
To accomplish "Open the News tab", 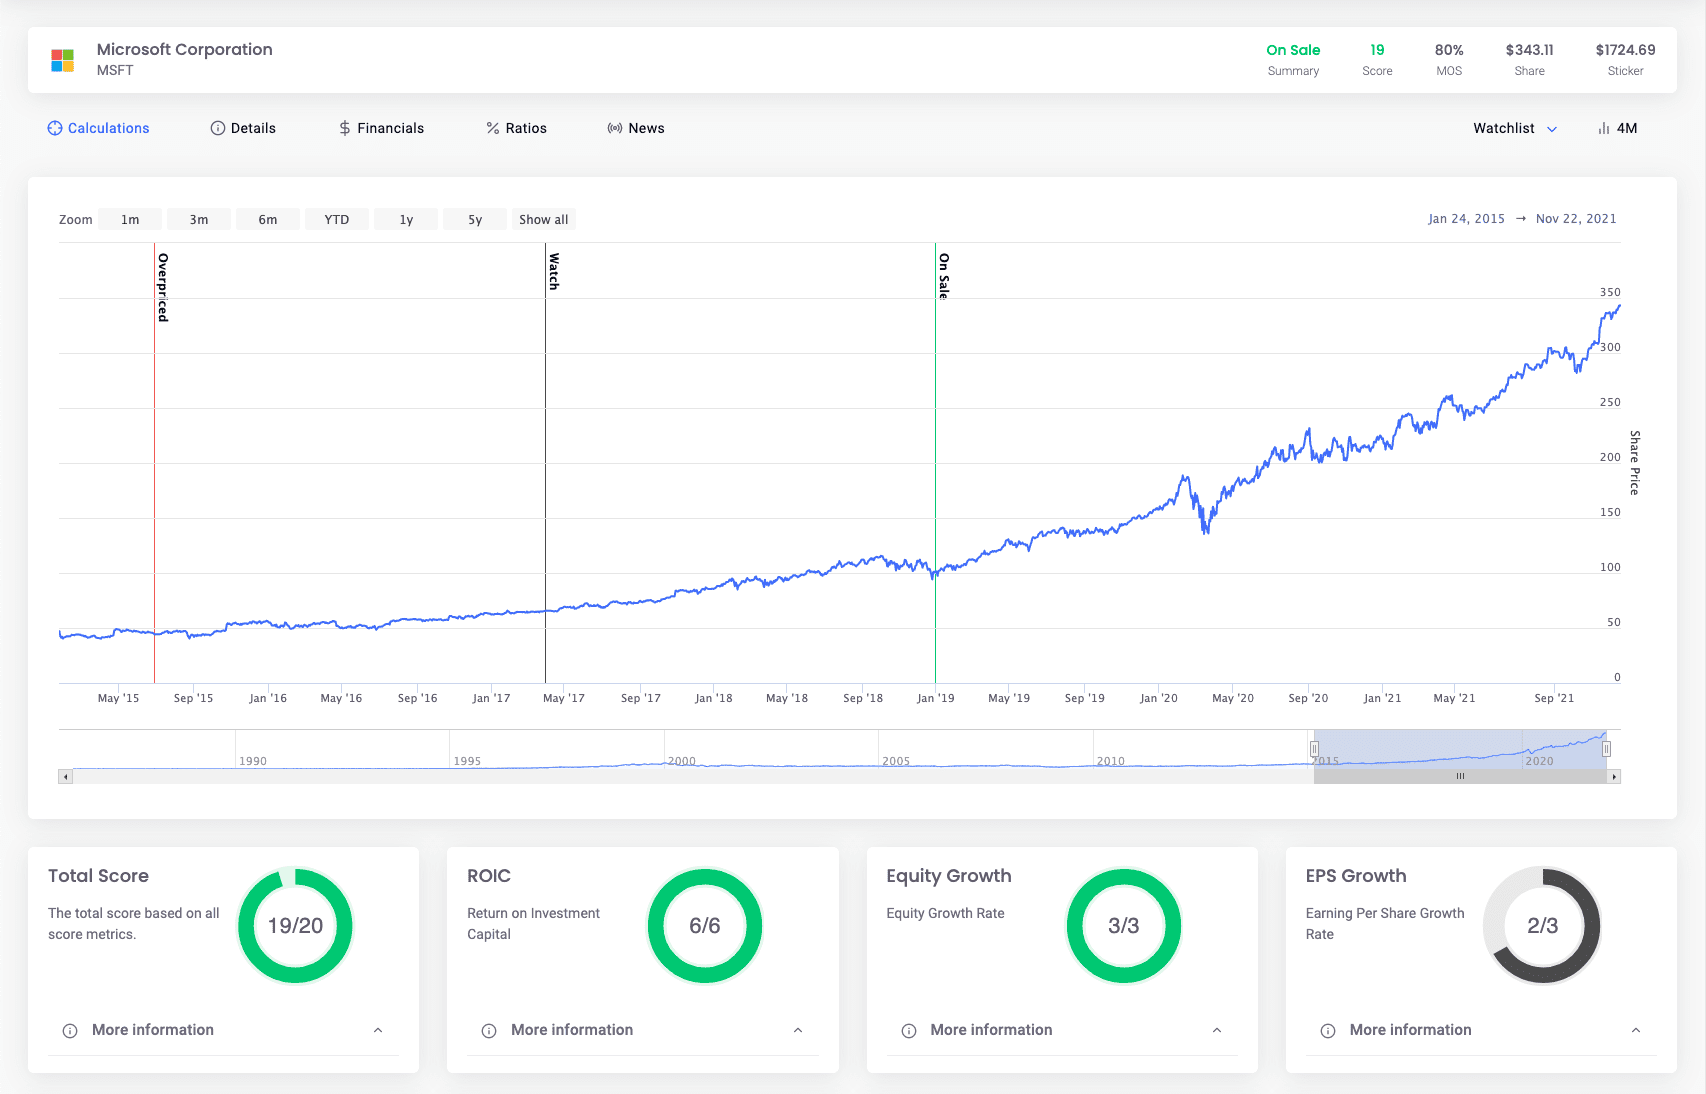I will click(x=636, y=128).
